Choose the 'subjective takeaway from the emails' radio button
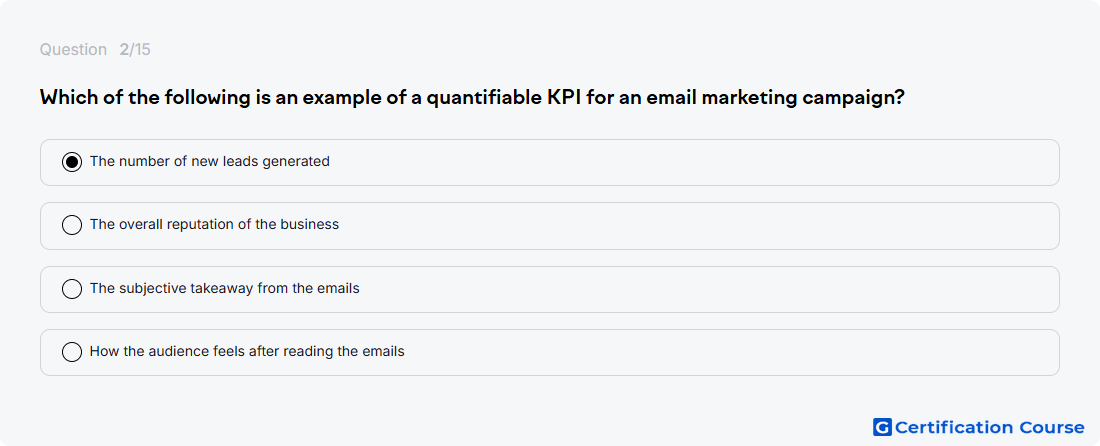This screenshot has height=446, width=1100. (x=72, y=289)
